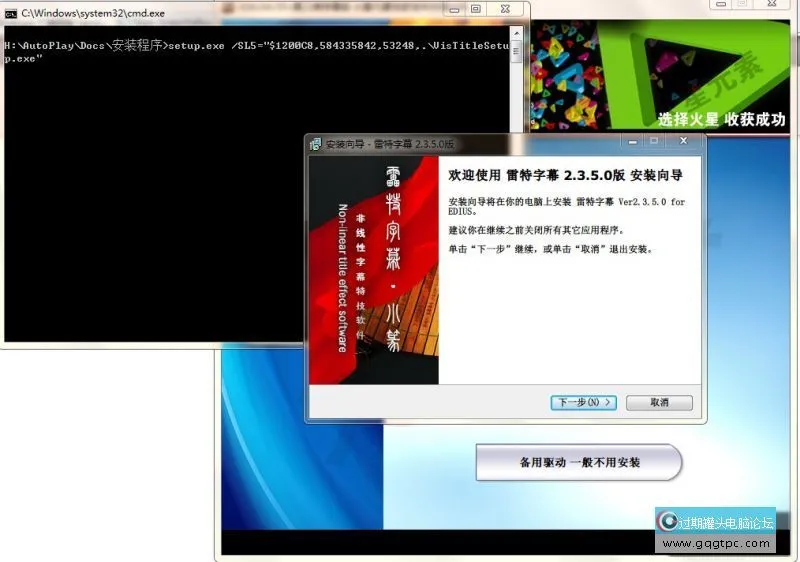The image size is (800, 562).
Task: Click the 下一步(N) button in installer
Action: tap(584, 402)
